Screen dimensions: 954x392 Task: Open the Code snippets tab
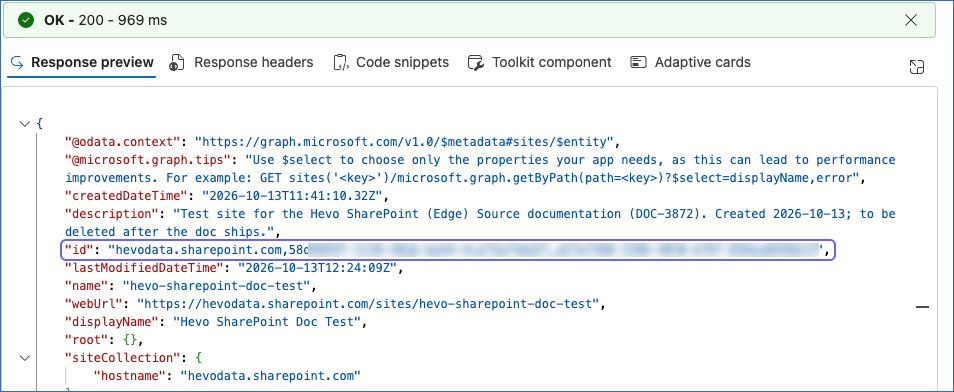391,62
